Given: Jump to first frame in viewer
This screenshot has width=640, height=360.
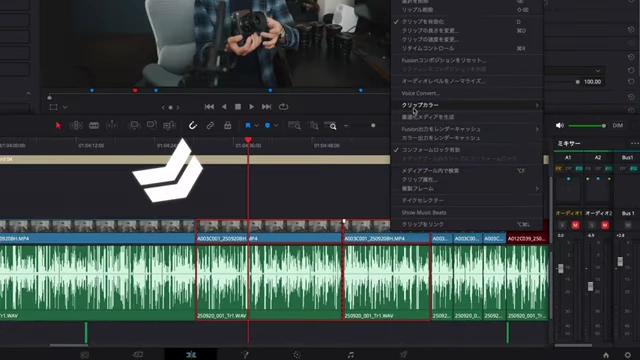Looking at the screenshot, I should 209,107.
